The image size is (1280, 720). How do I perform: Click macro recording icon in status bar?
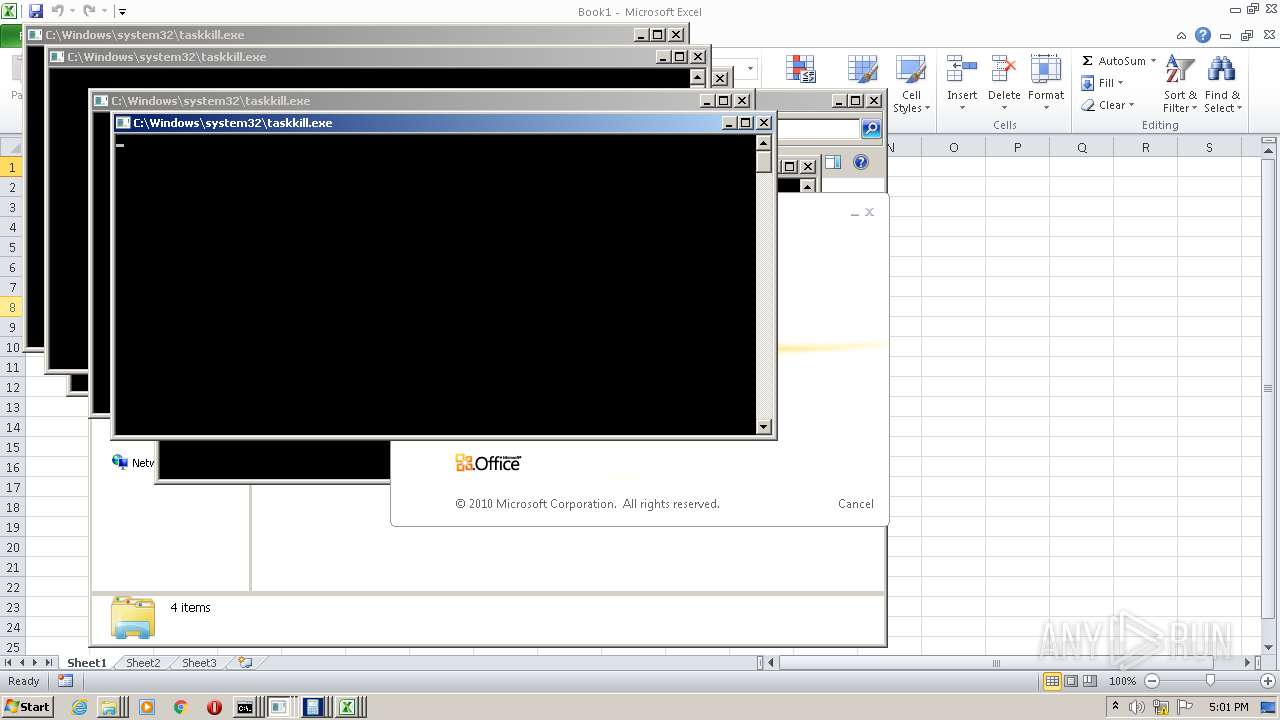pos(65,681)
